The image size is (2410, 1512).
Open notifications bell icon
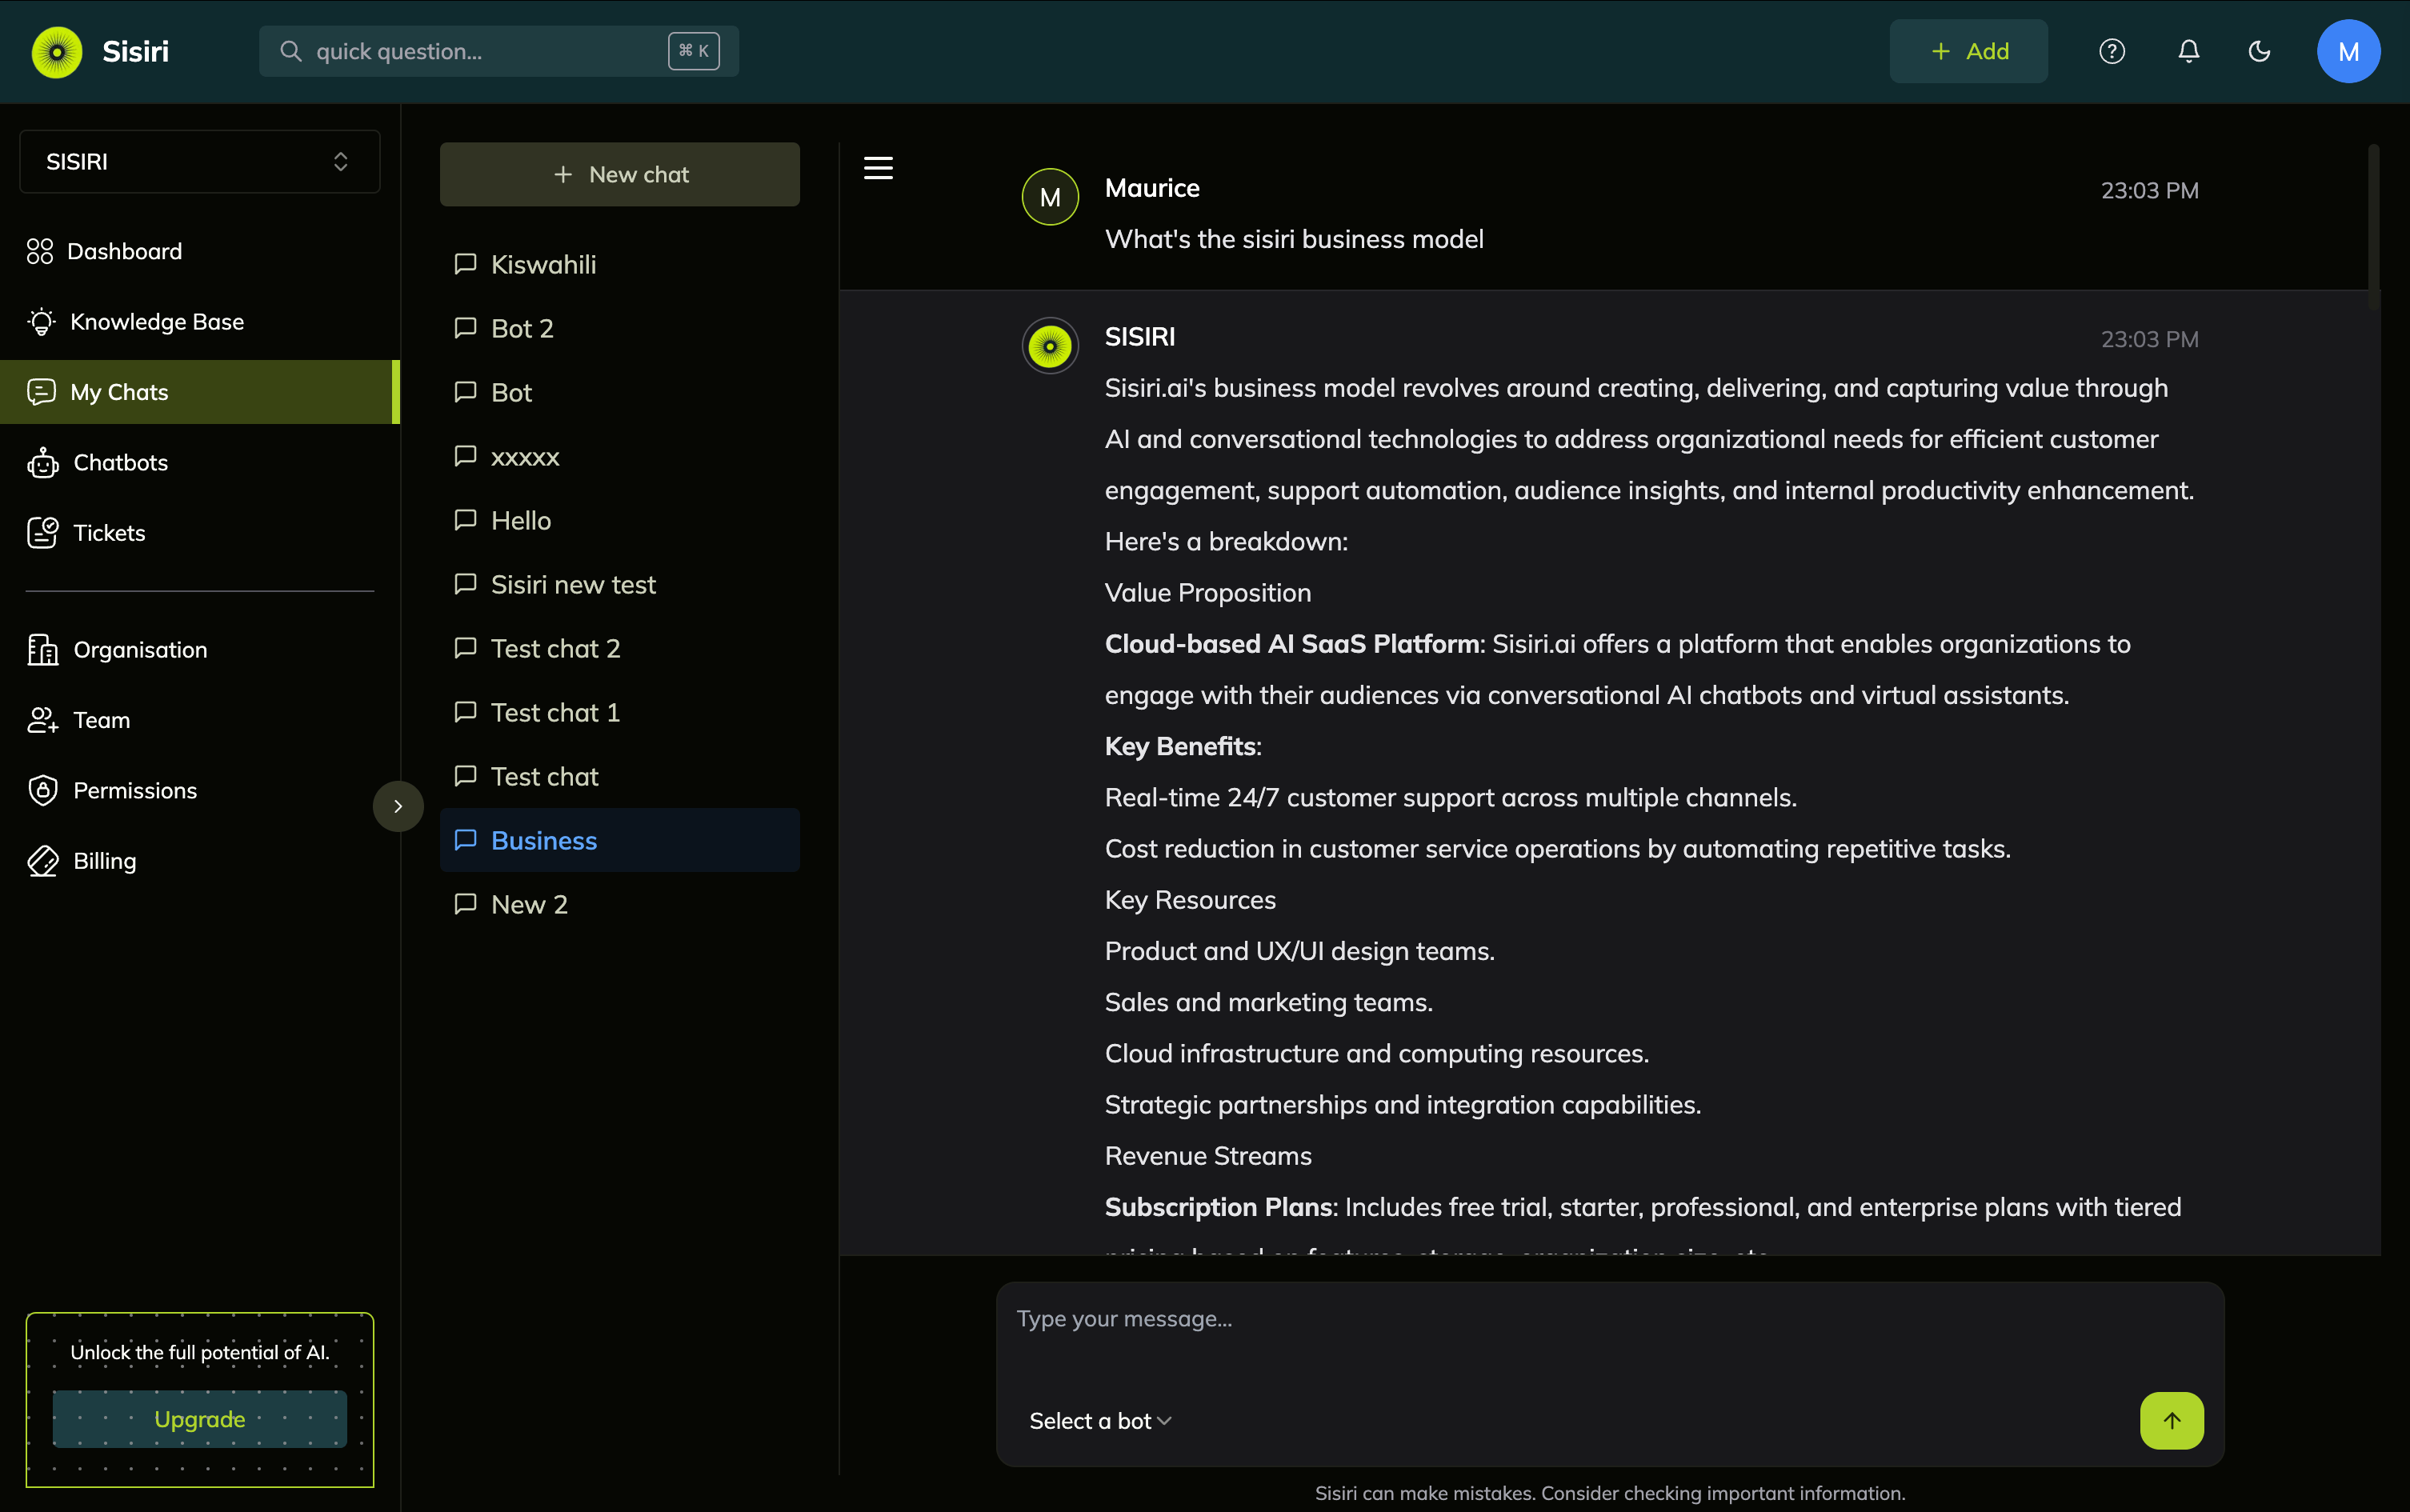tap(2188, 51)
